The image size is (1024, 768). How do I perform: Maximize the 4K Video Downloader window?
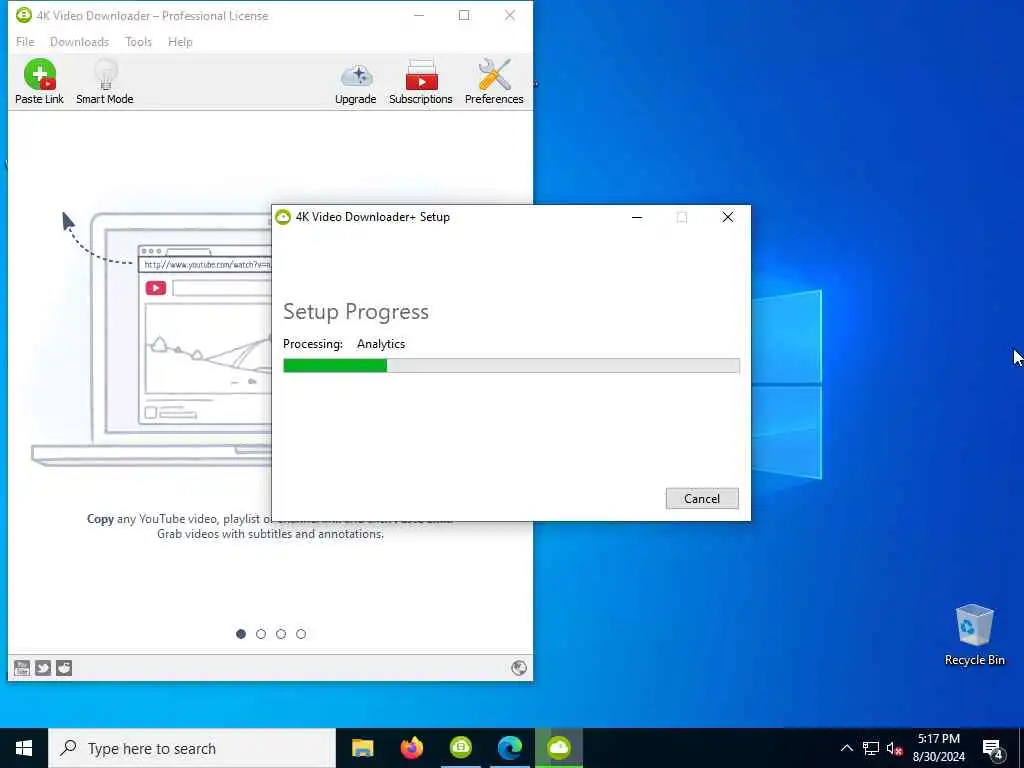[x=464, y=15]
